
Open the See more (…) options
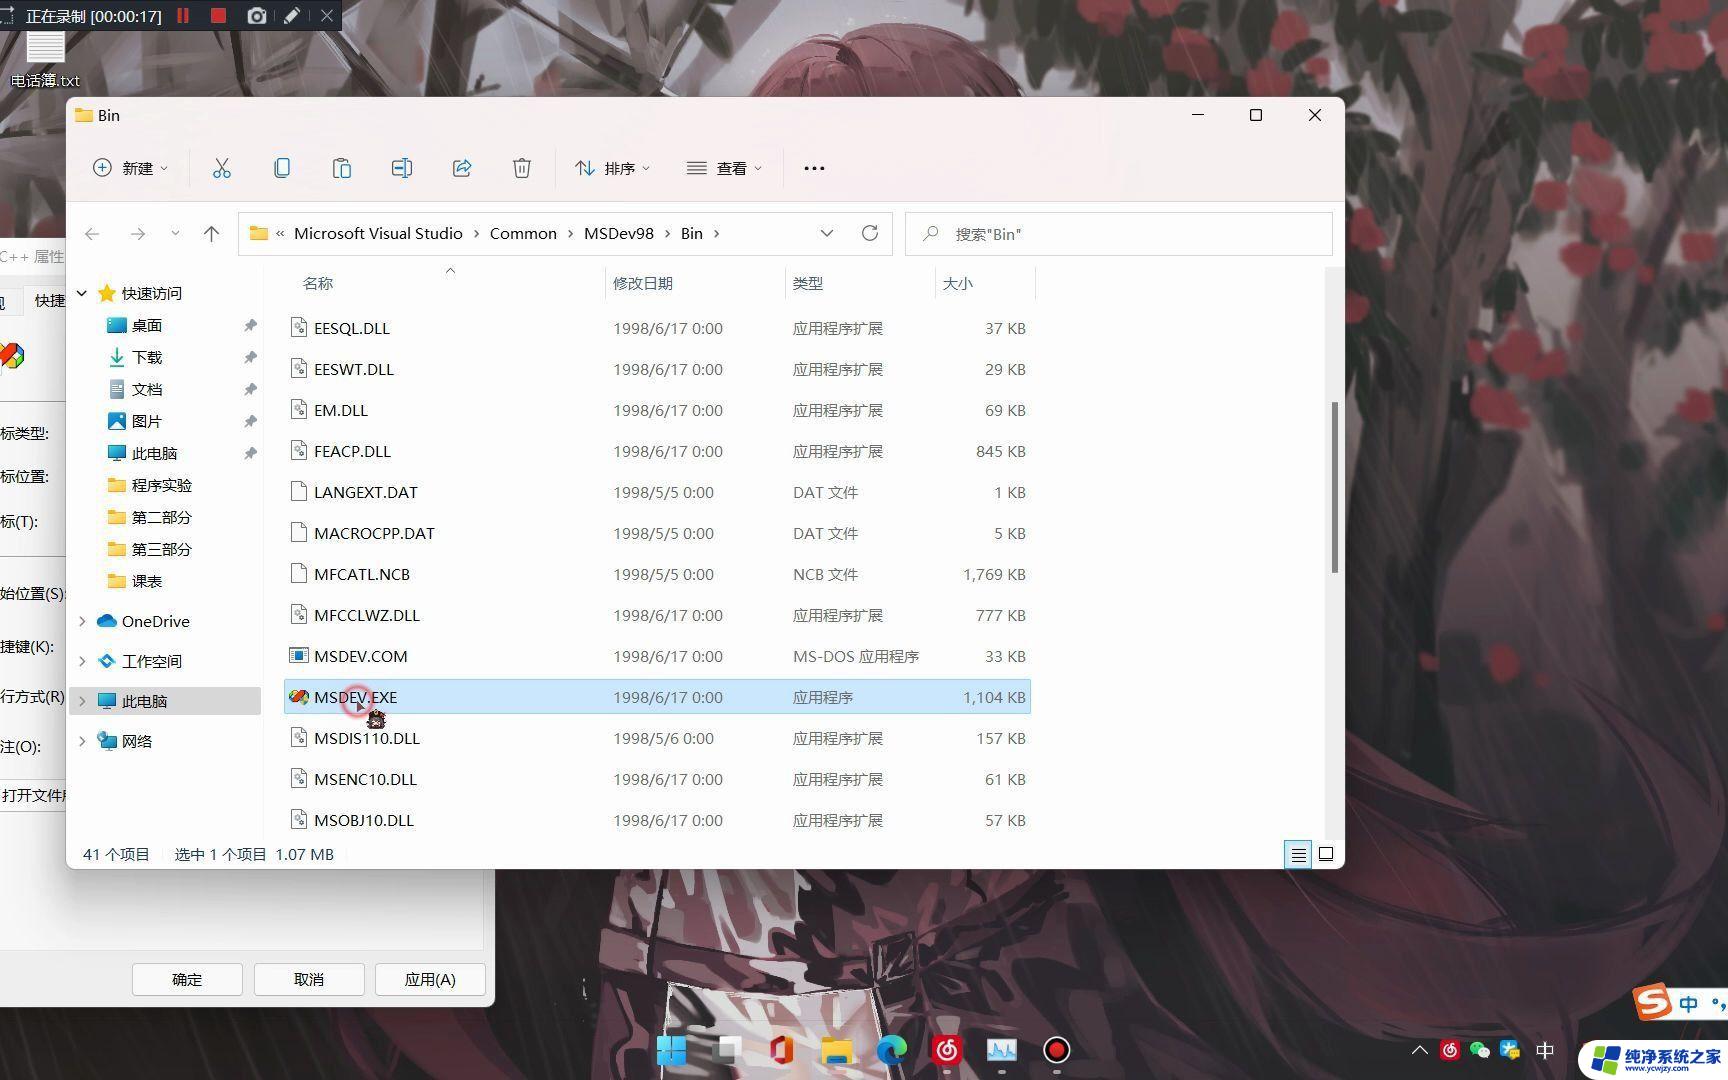pos(814,168)
